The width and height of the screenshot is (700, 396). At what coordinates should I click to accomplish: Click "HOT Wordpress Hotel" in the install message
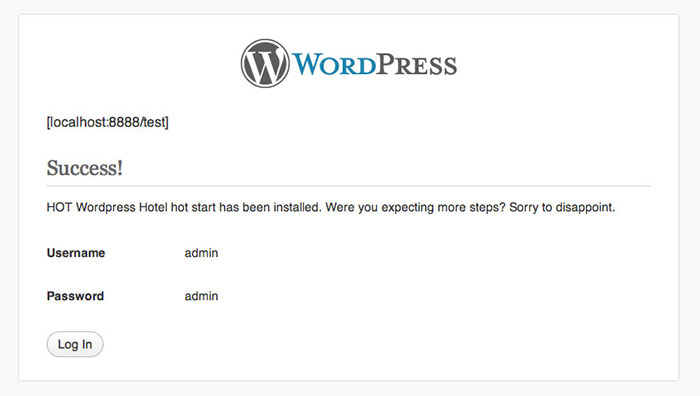point(107,207)
